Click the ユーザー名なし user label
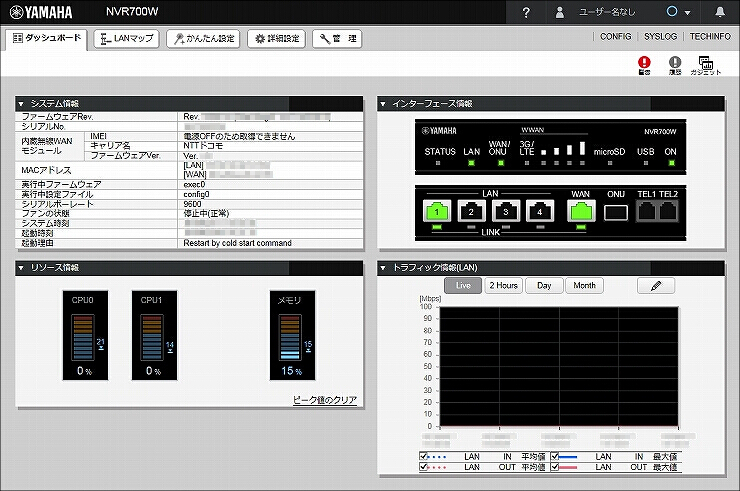Image resolution: width=740 pixels, height=491 pixels. (x=607, y=12)
